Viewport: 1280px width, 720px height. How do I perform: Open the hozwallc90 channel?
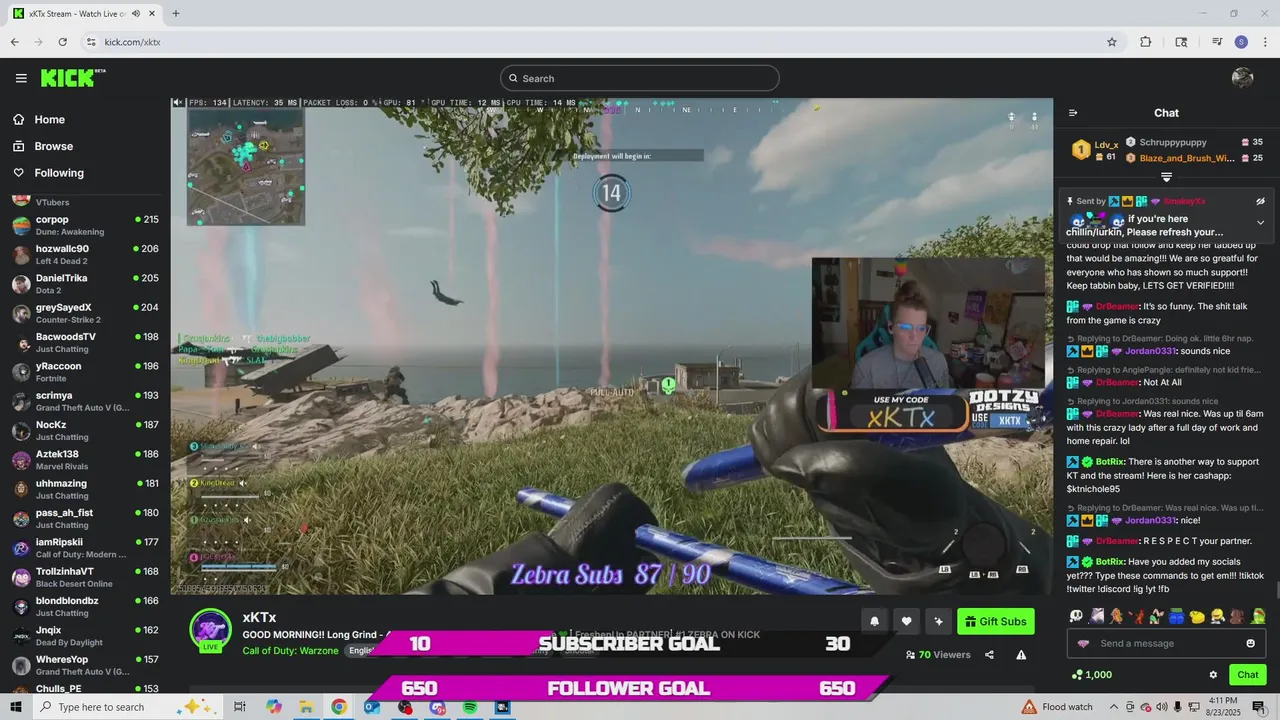click(x=85, y=254)
